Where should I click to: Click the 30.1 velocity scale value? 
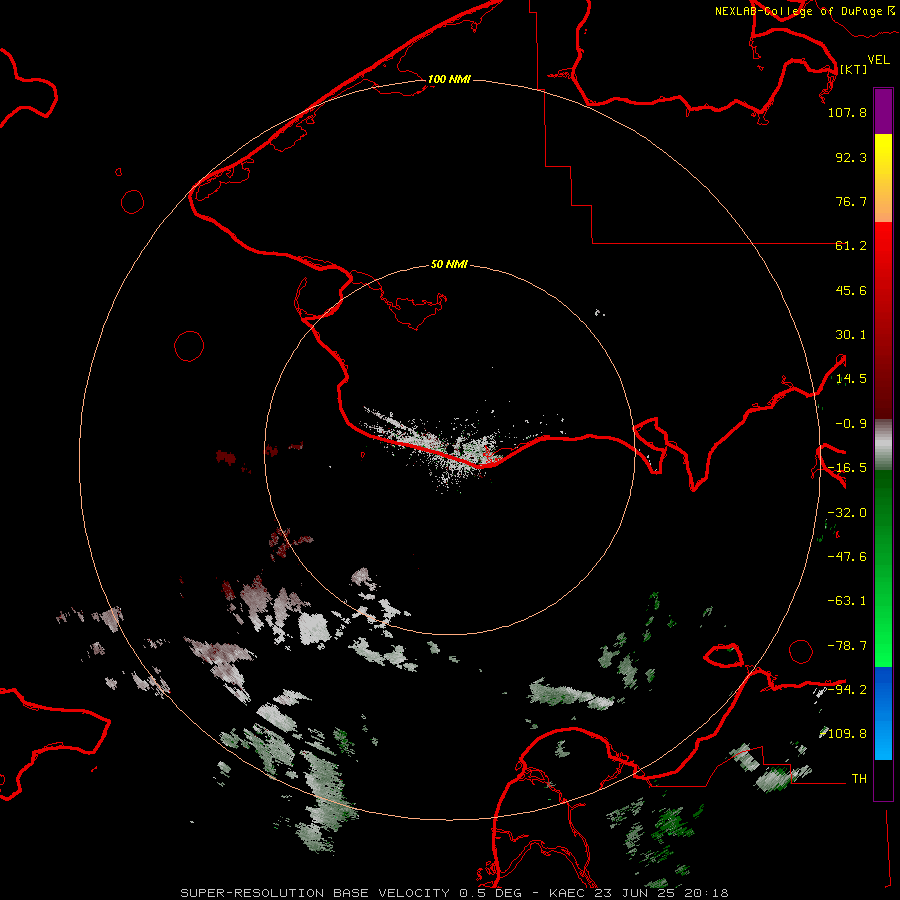[x=851, y=335]
